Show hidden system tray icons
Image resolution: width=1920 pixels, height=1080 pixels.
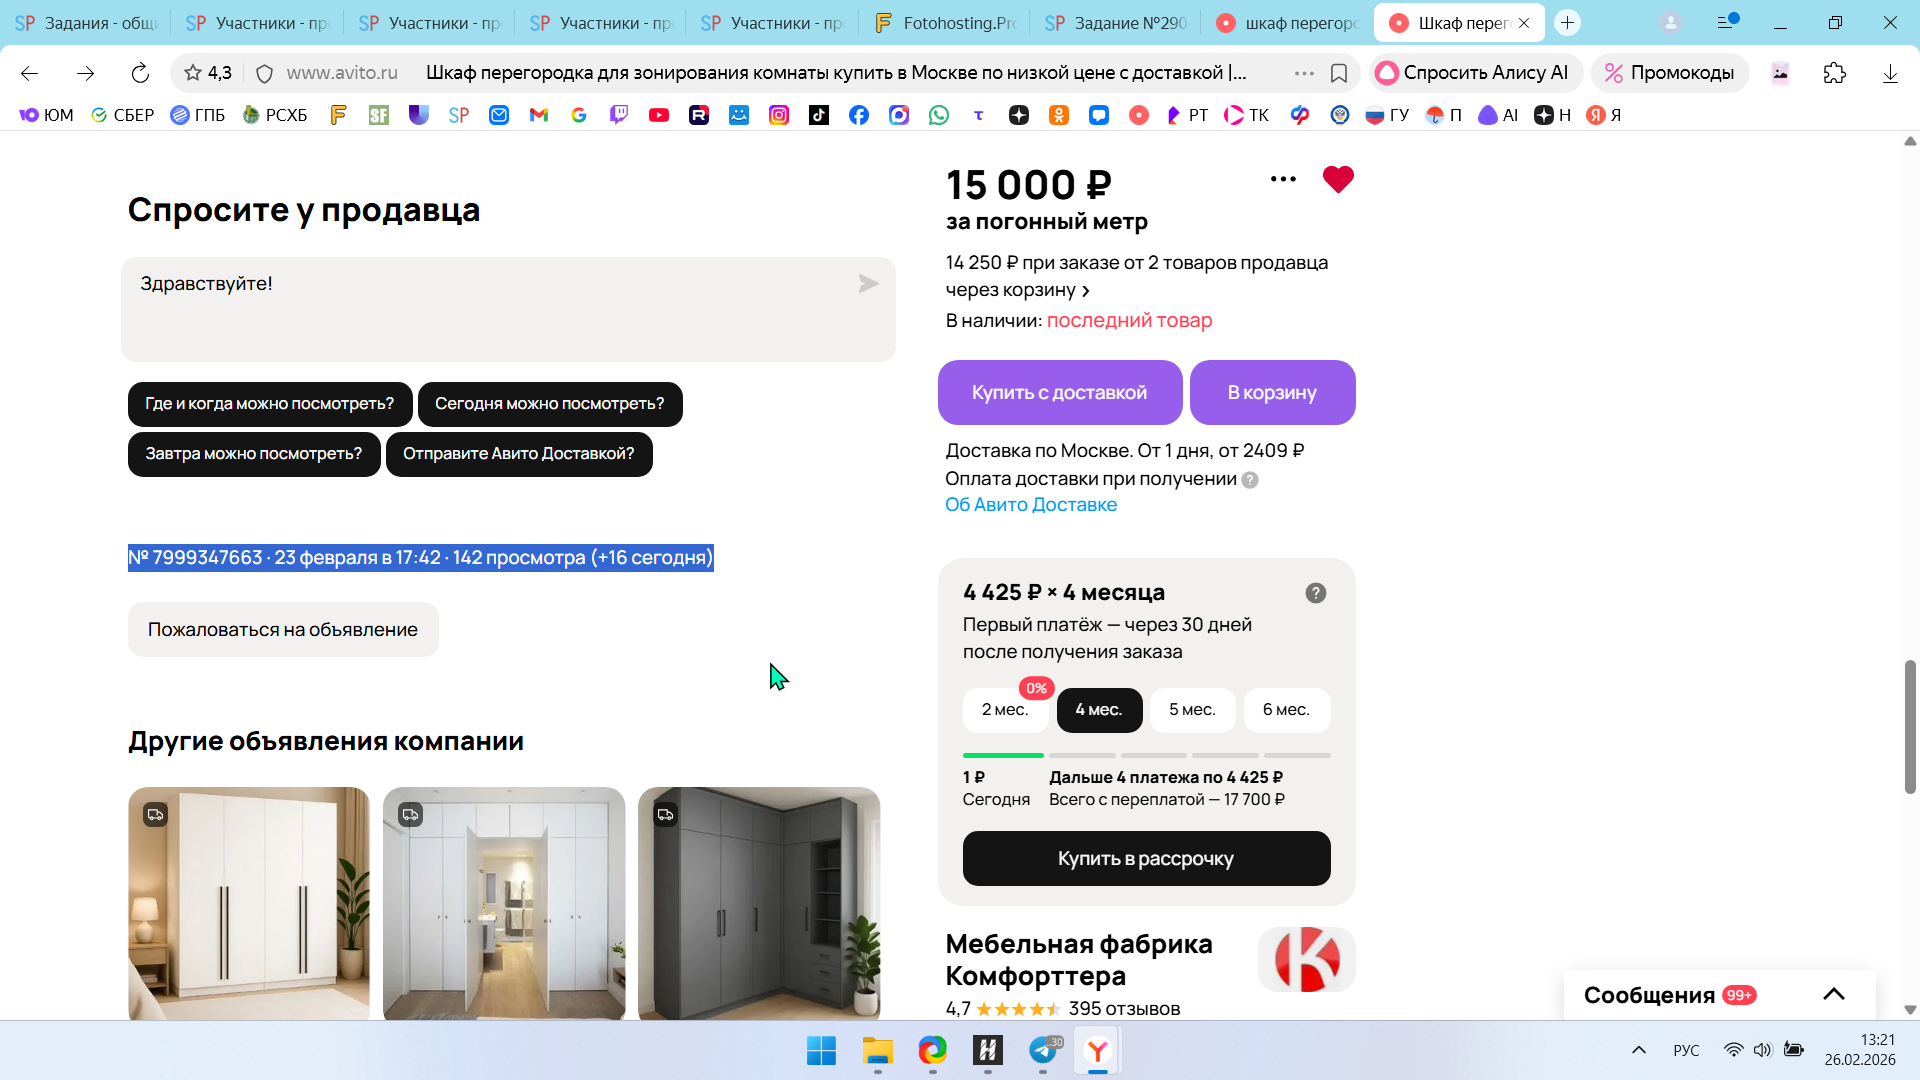[1638, 1050]
